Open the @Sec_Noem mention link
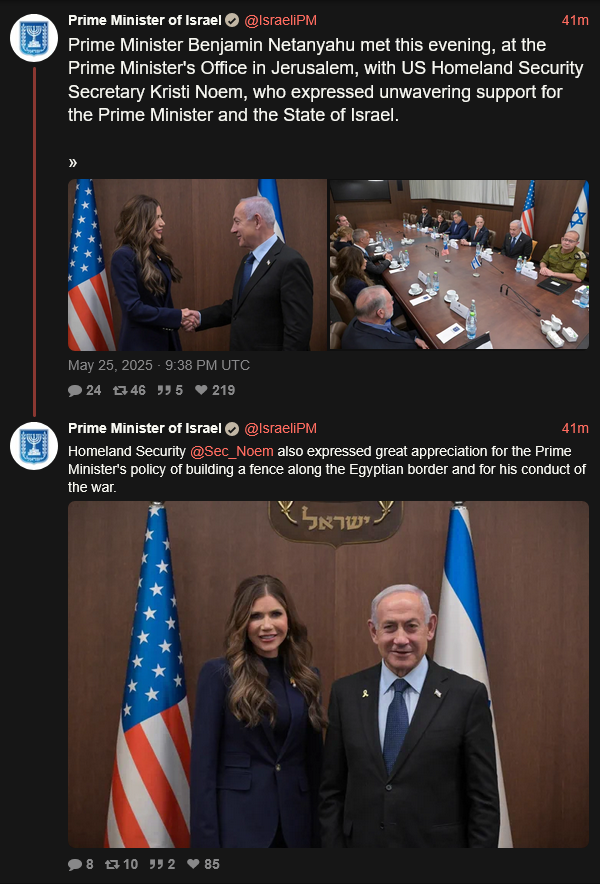 232,452
